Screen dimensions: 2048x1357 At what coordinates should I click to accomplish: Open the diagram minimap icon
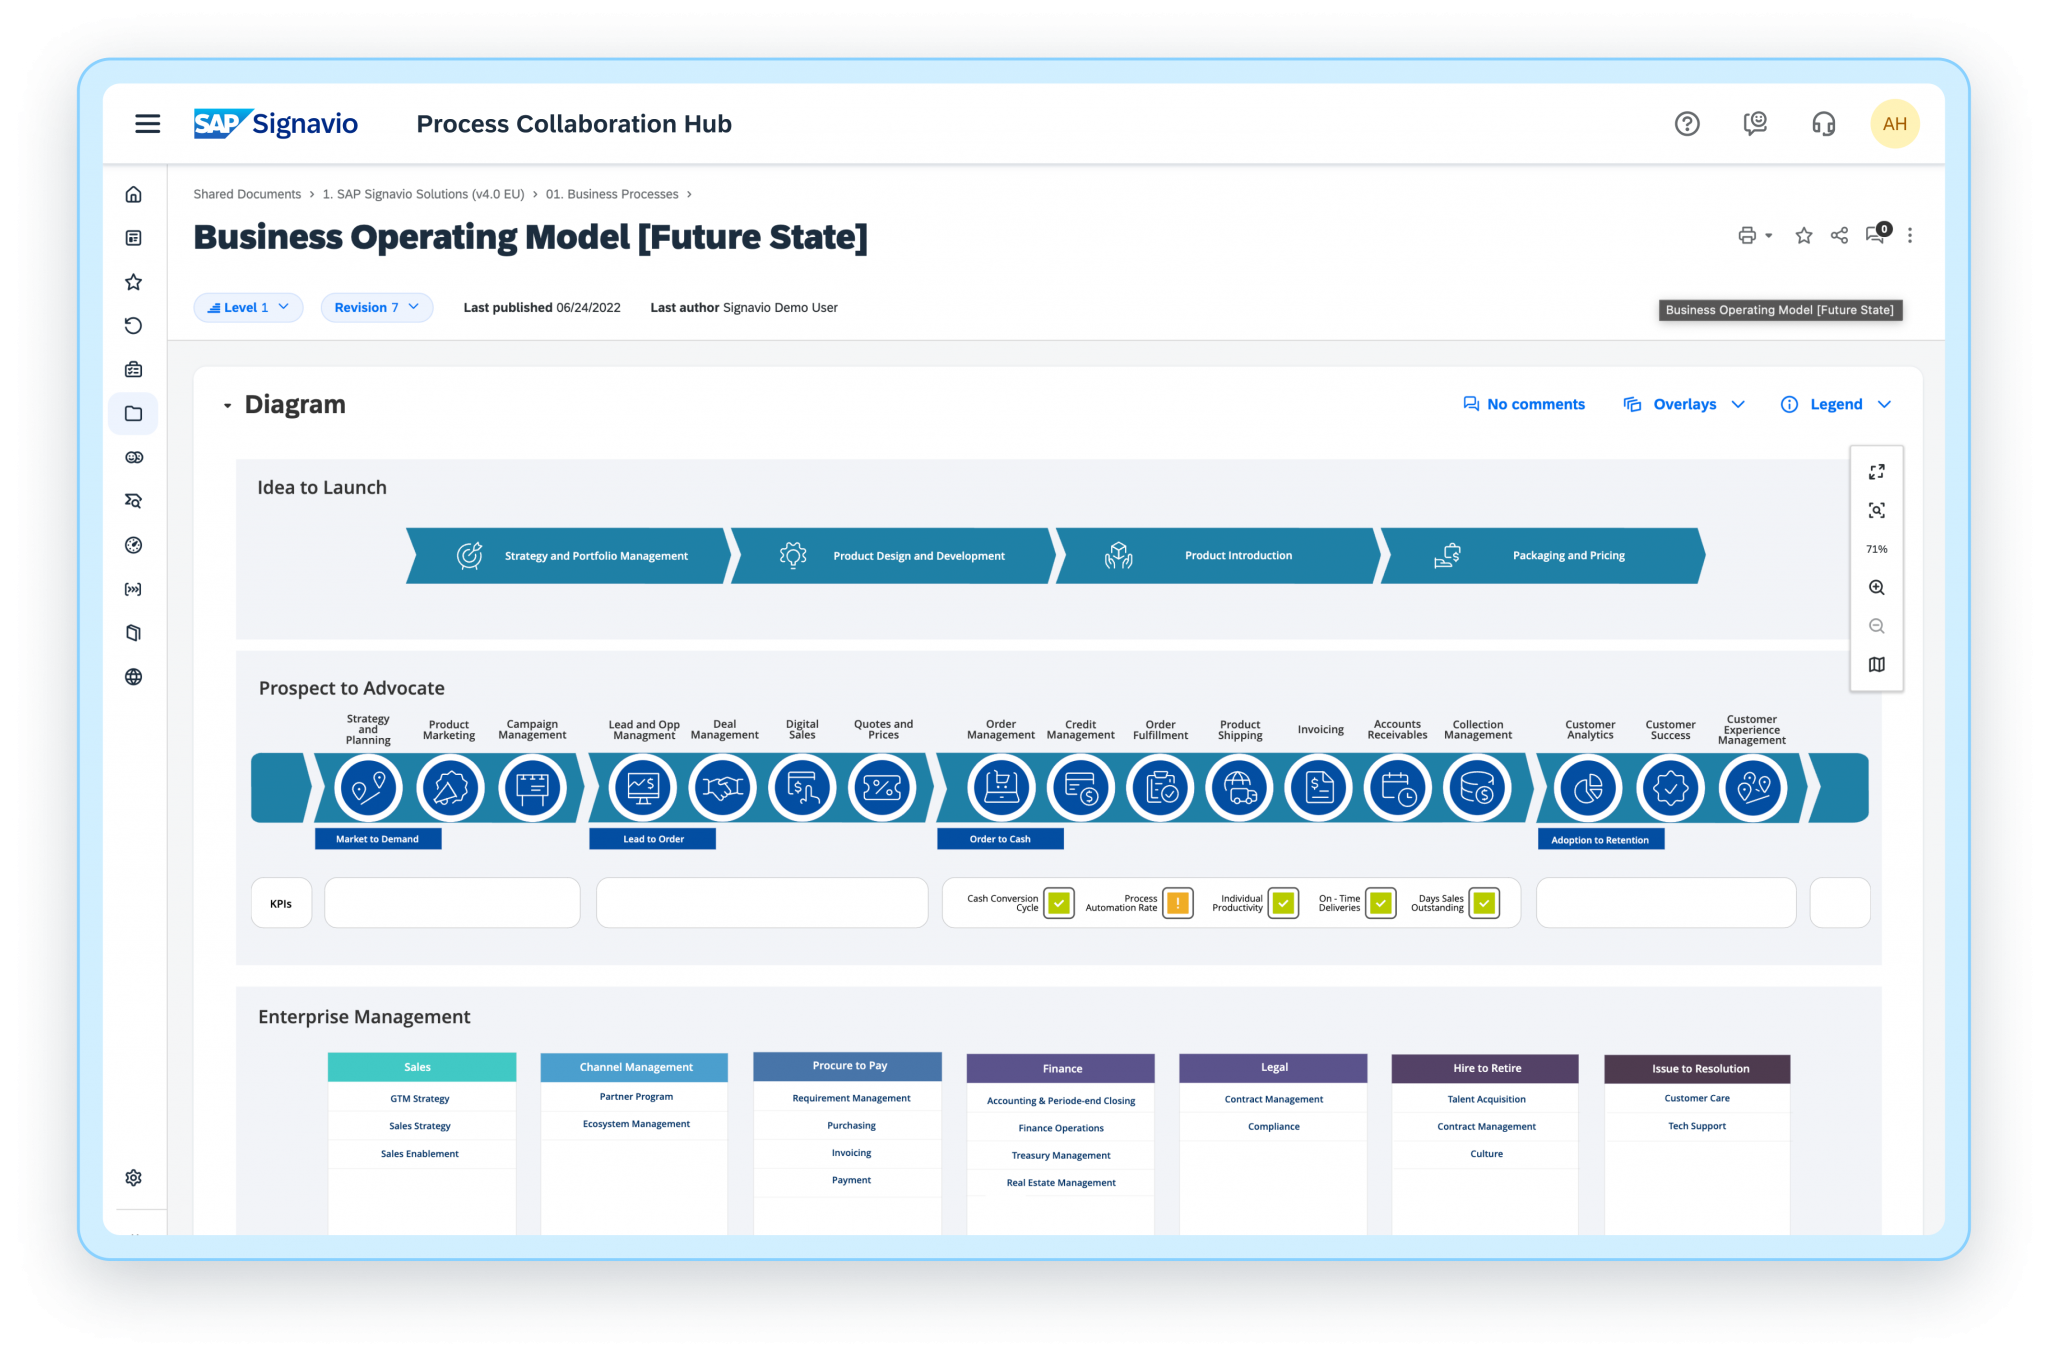point(1876,664)
